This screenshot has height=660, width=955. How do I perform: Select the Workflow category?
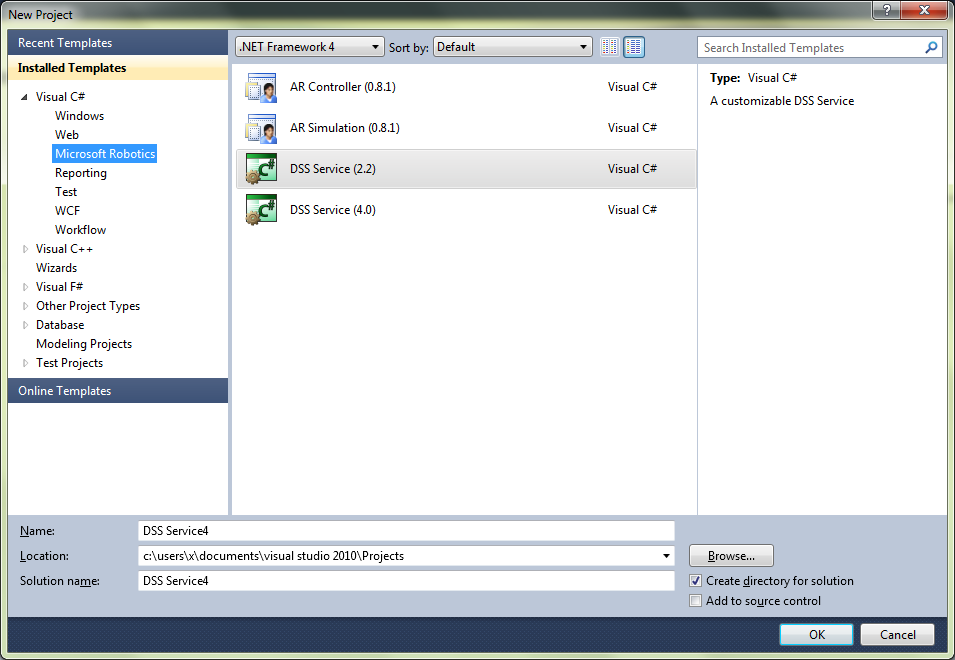(80, 230)
